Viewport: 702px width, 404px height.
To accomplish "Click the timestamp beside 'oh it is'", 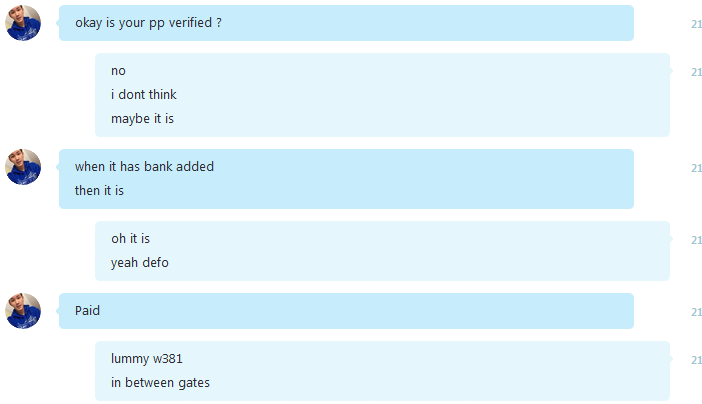I will pos(696,240).
